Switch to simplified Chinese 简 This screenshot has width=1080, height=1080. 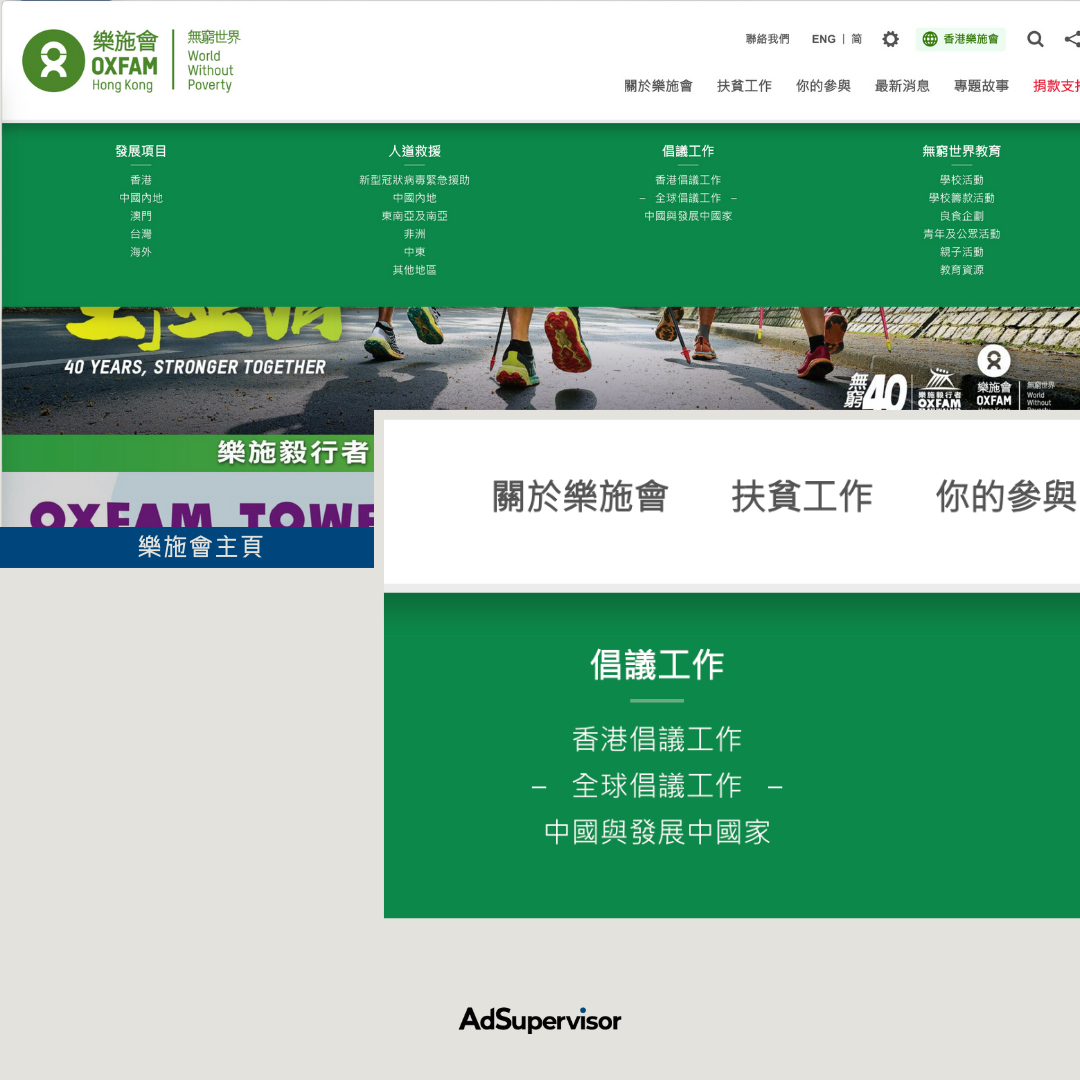click(856, 39)
